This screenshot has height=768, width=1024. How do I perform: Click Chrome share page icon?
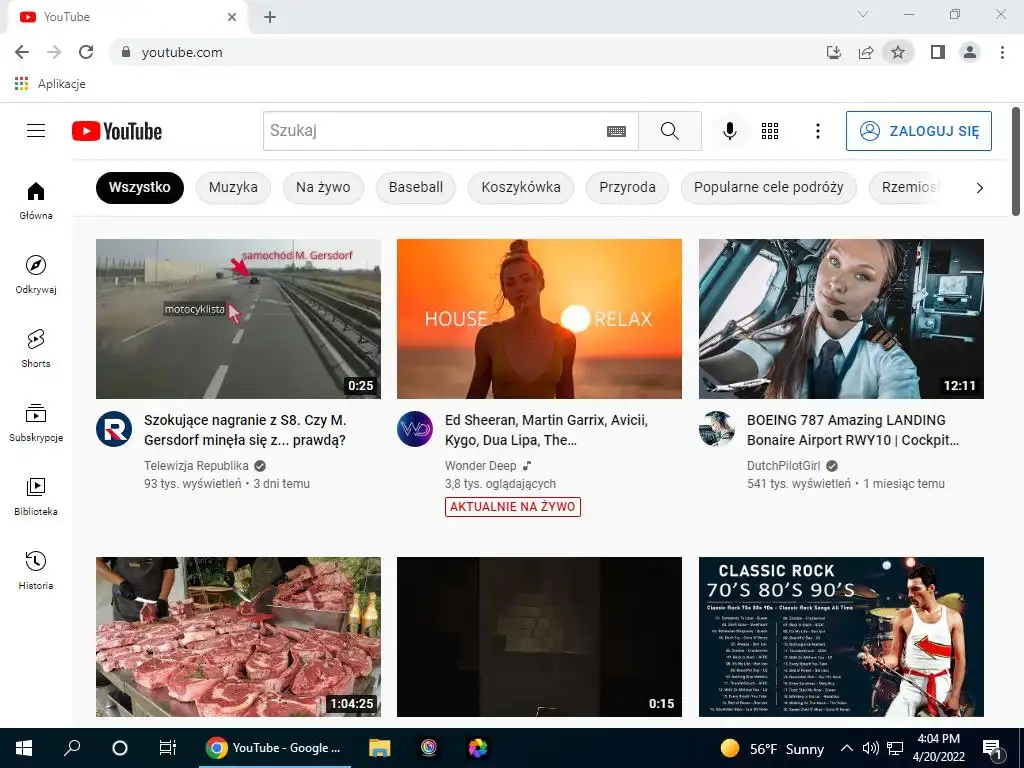pyautogui.click(x=866, y=52)
